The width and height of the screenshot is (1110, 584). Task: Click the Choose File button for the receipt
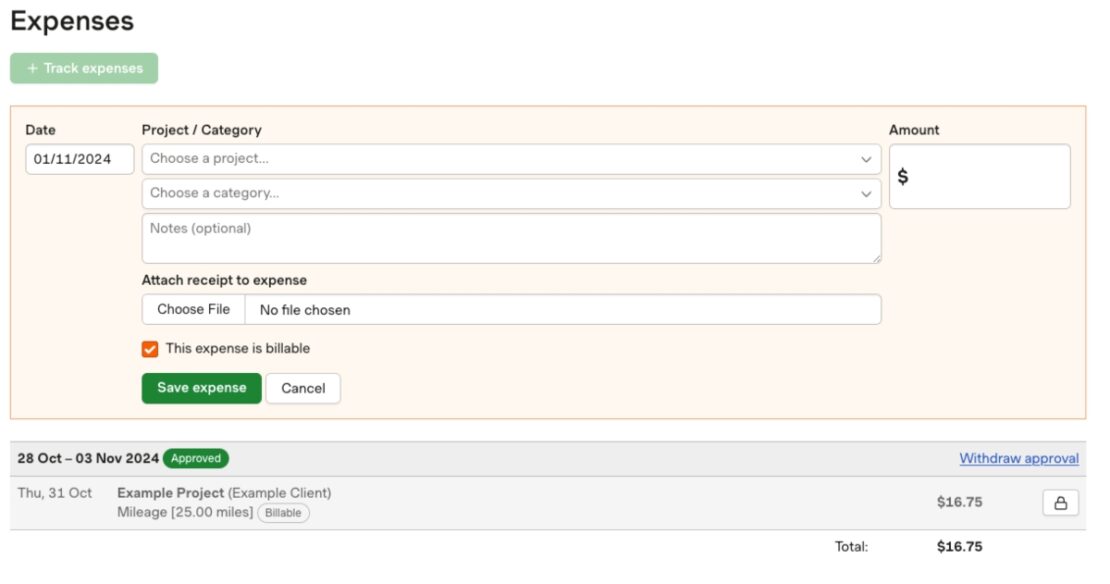(193, 310)
